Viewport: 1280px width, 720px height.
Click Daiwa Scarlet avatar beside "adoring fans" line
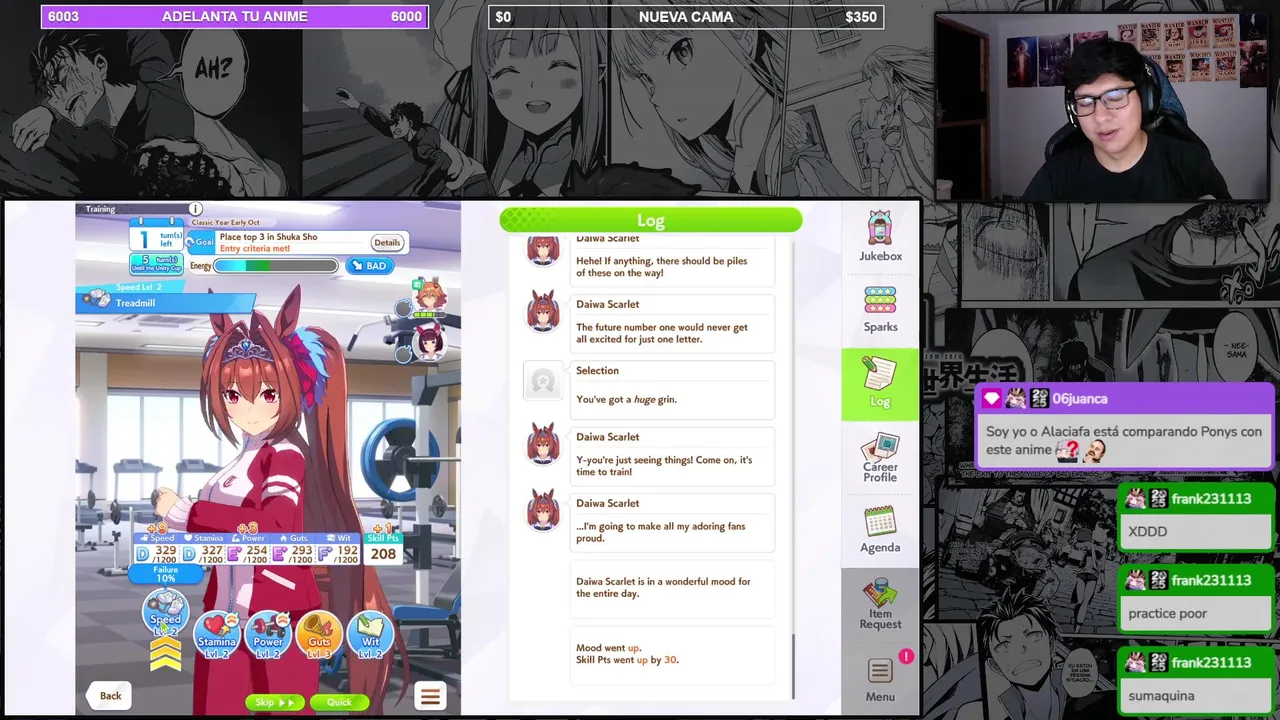click(543, 511)
